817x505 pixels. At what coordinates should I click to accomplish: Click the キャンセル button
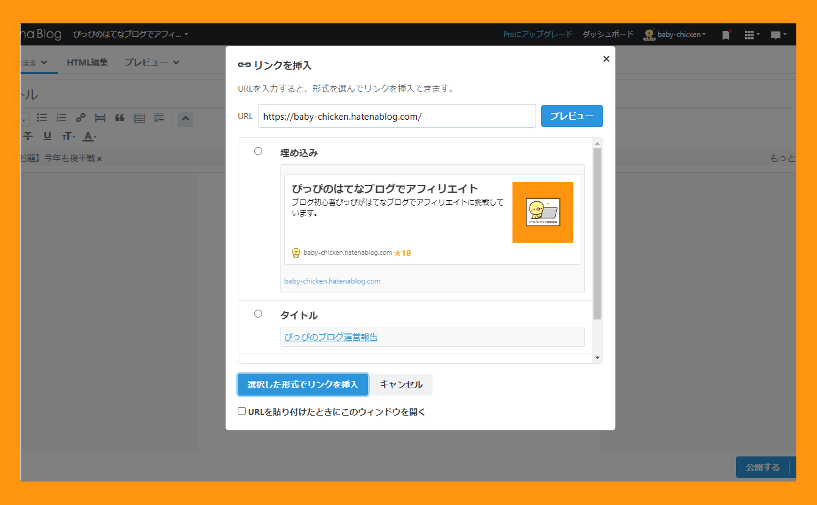tap(401, 385)
